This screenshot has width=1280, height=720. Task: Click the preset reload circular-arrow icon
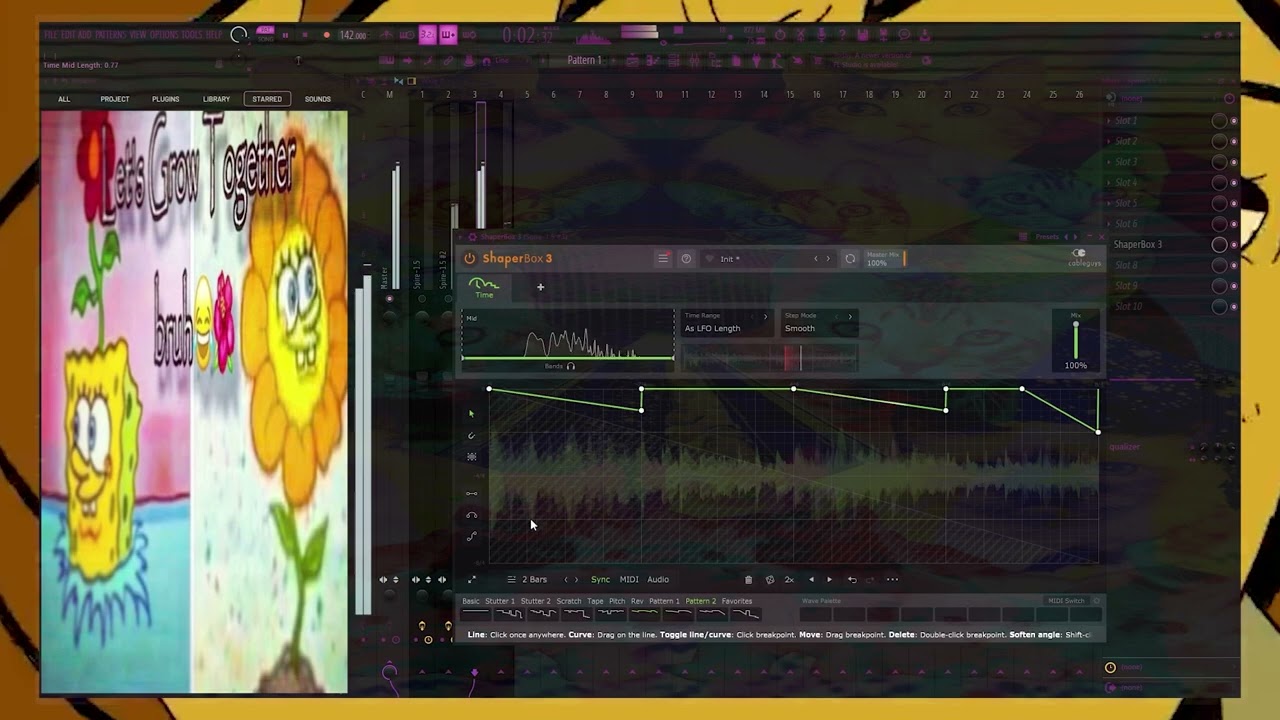pos(850,258)
